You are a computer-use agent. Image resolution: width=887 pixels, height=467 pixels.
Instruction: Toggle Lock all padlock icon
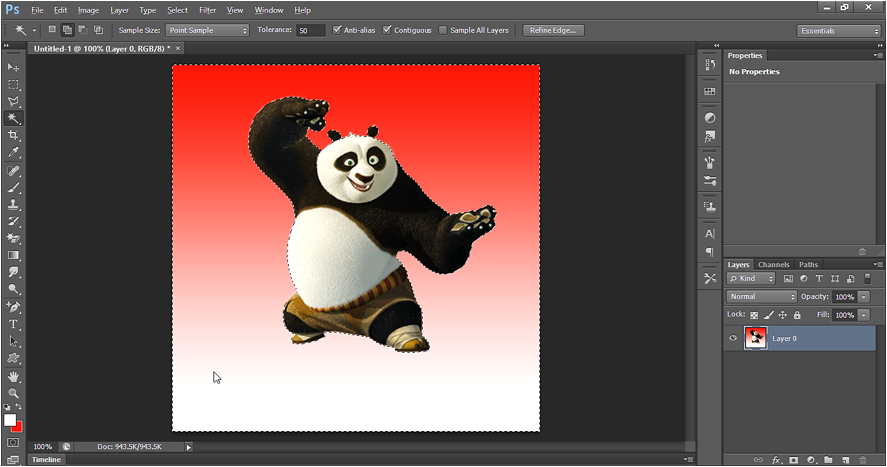pos(797,315)
